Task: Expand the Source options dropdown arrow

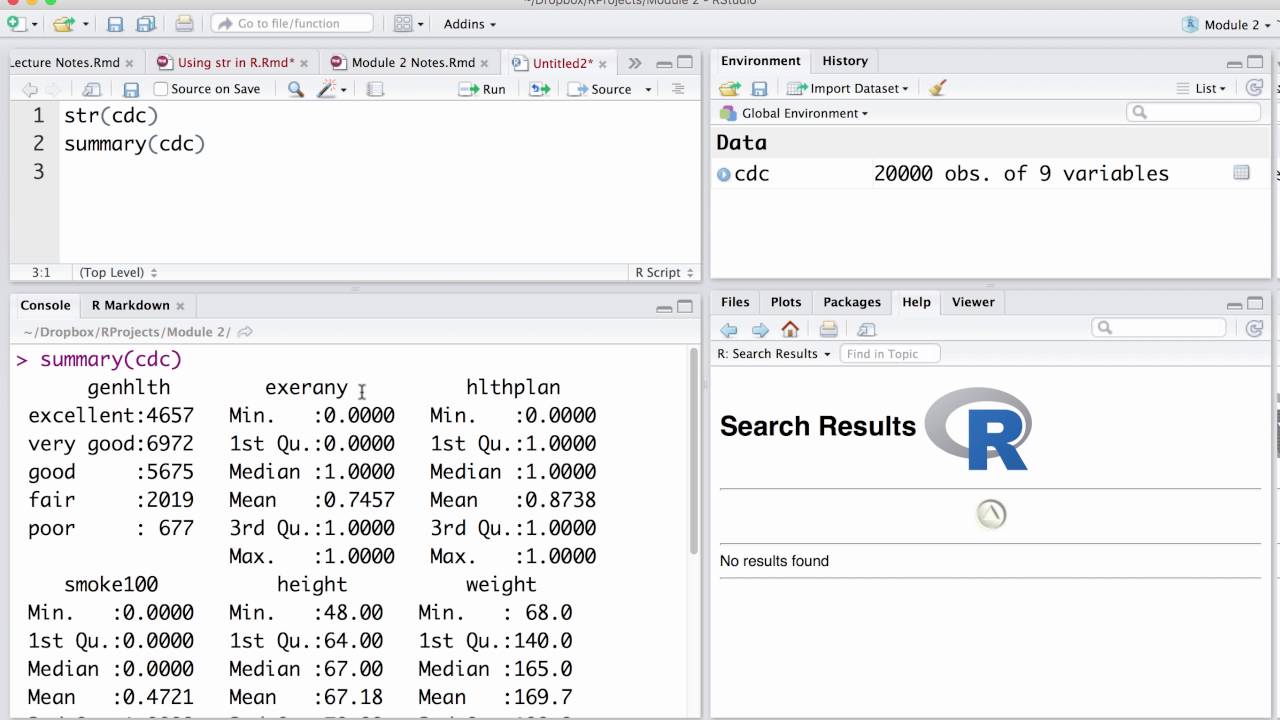Action: pyautogui.click(x=648, y=90)
